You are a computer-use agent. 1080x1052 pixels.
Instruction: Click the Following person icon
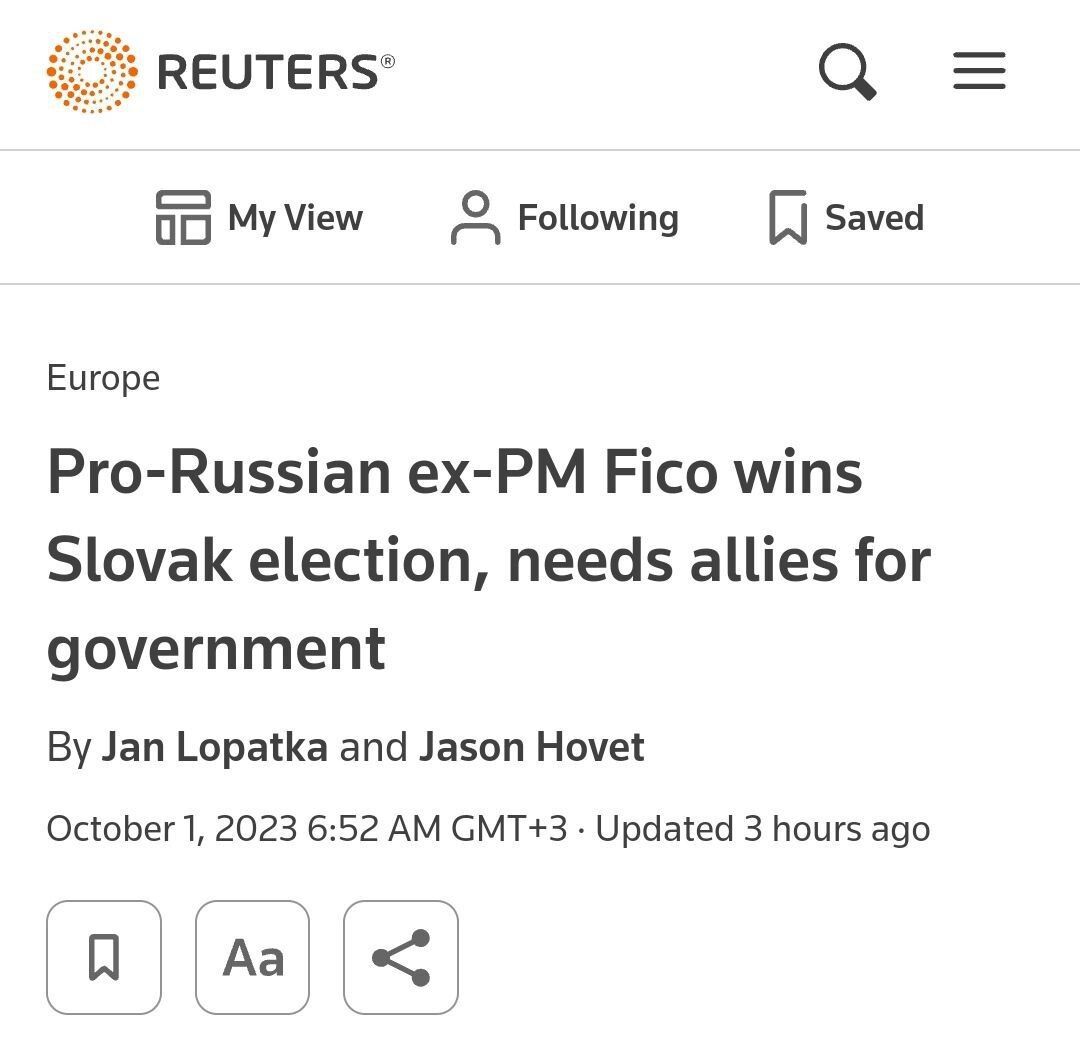click(x=475, y=217)
